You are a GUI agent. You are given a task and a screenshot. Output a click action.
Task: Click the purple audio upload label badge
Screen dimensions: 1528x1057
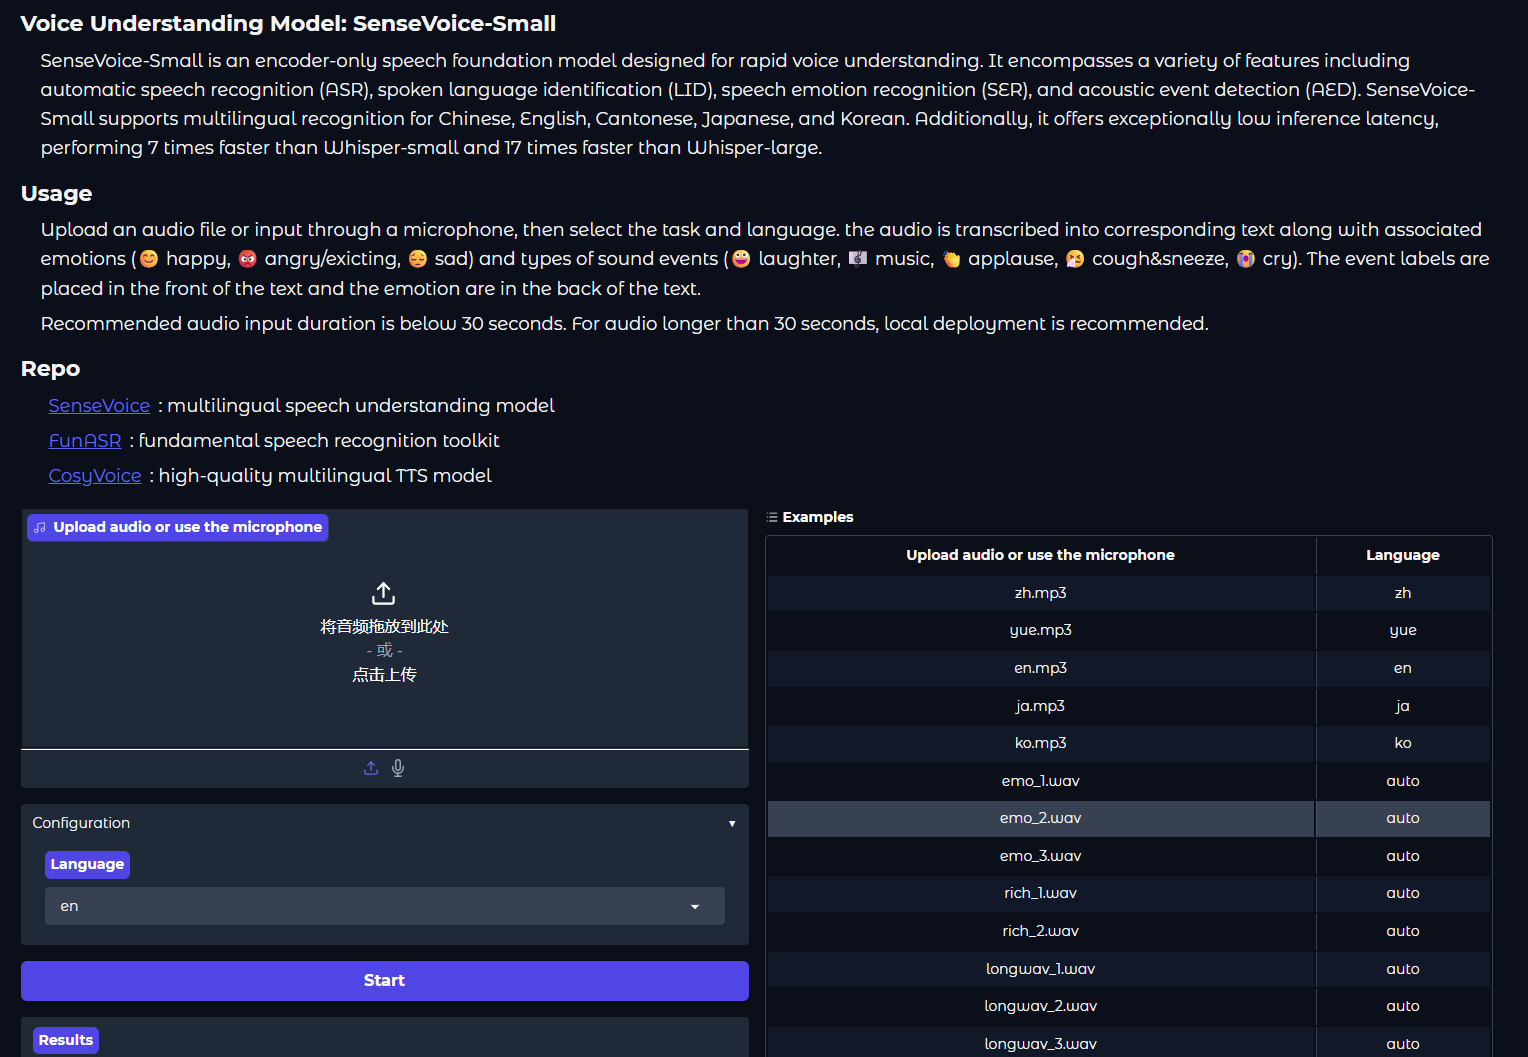point(178,527)
